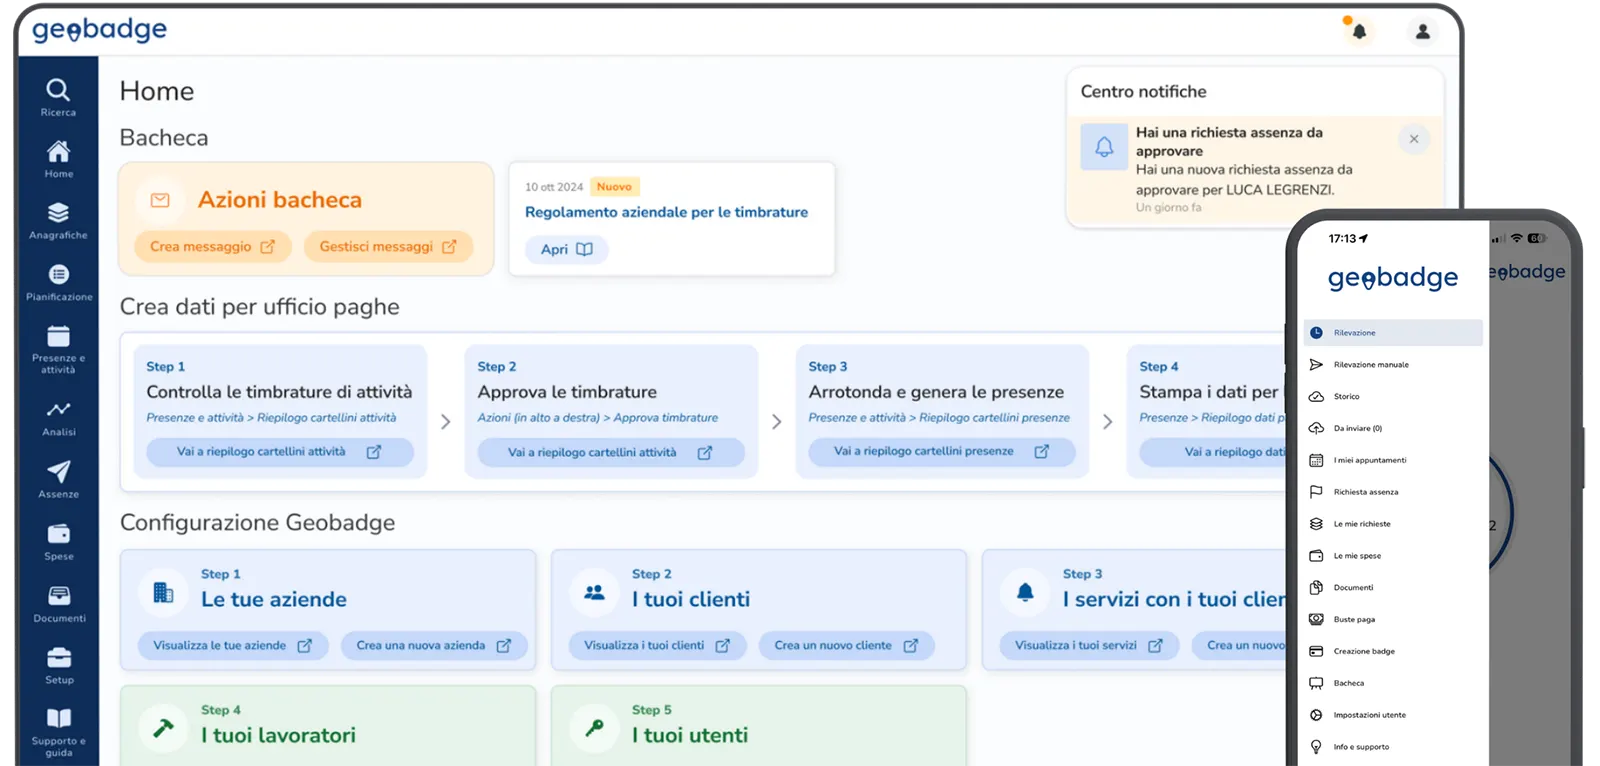This screenshot has height=766, width=1600.
Task: Click the chevron after Approva le timbrature
Action: tap(777, 422)
